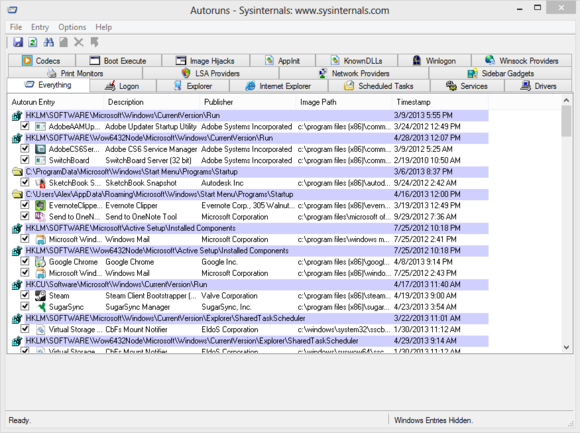Screen dimensions: 580x433
Task: Click the Delete X toolbar icon
Action: click(x=78, y=42)
